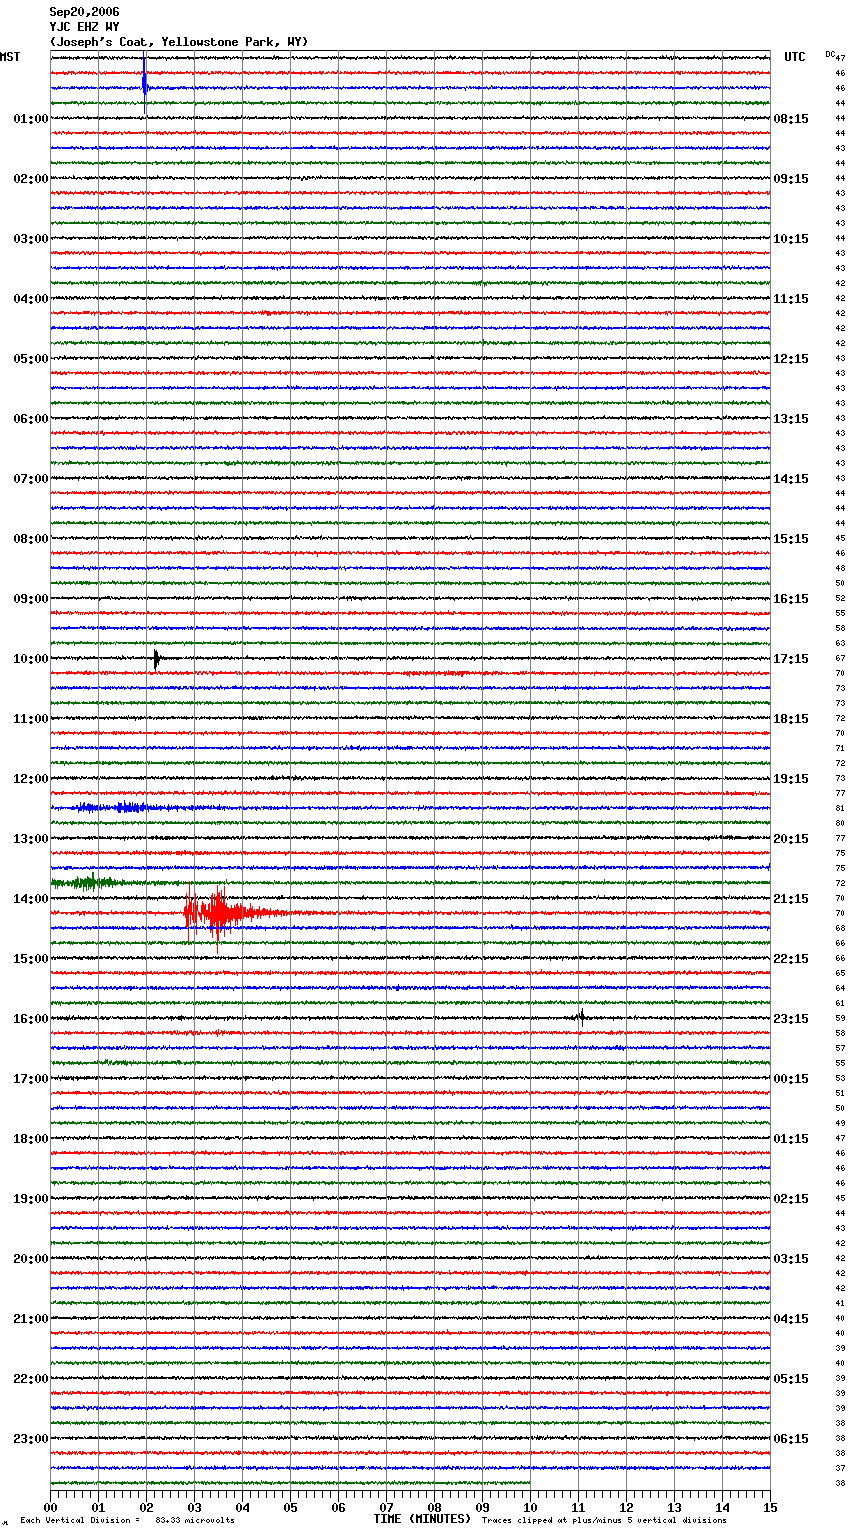Viewport: 850px width, 1534px height.
Task: Click minute 05 on the bottom axis
Action: (x=290, y=1507)
